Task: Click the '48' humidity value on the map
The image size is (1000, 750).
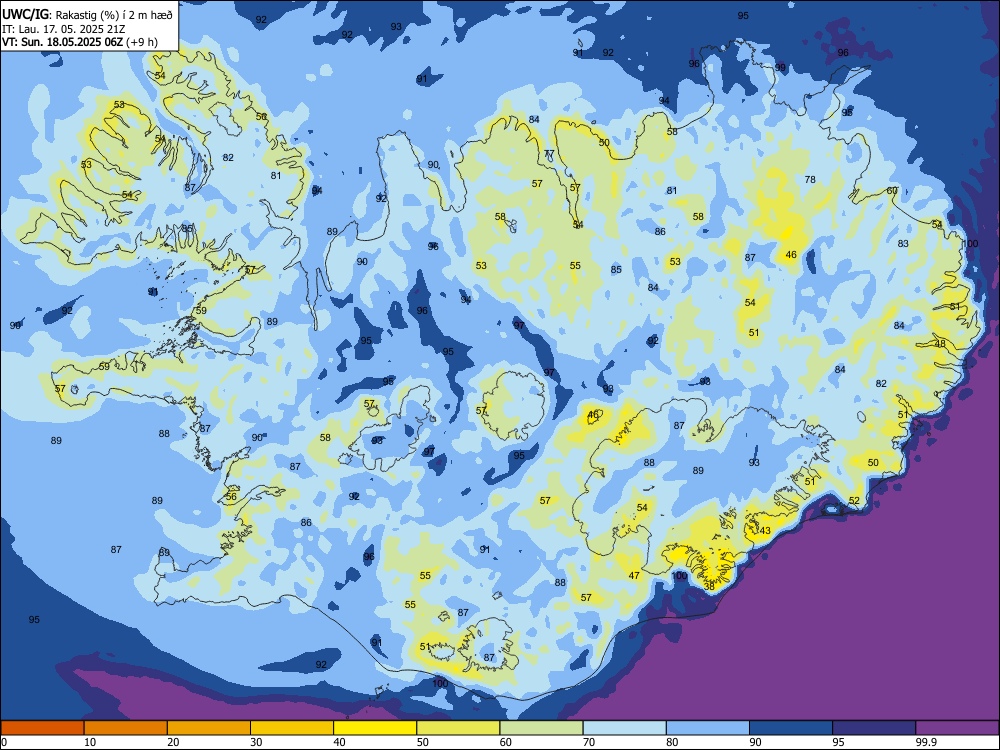Action: click(x=941, y=344)
